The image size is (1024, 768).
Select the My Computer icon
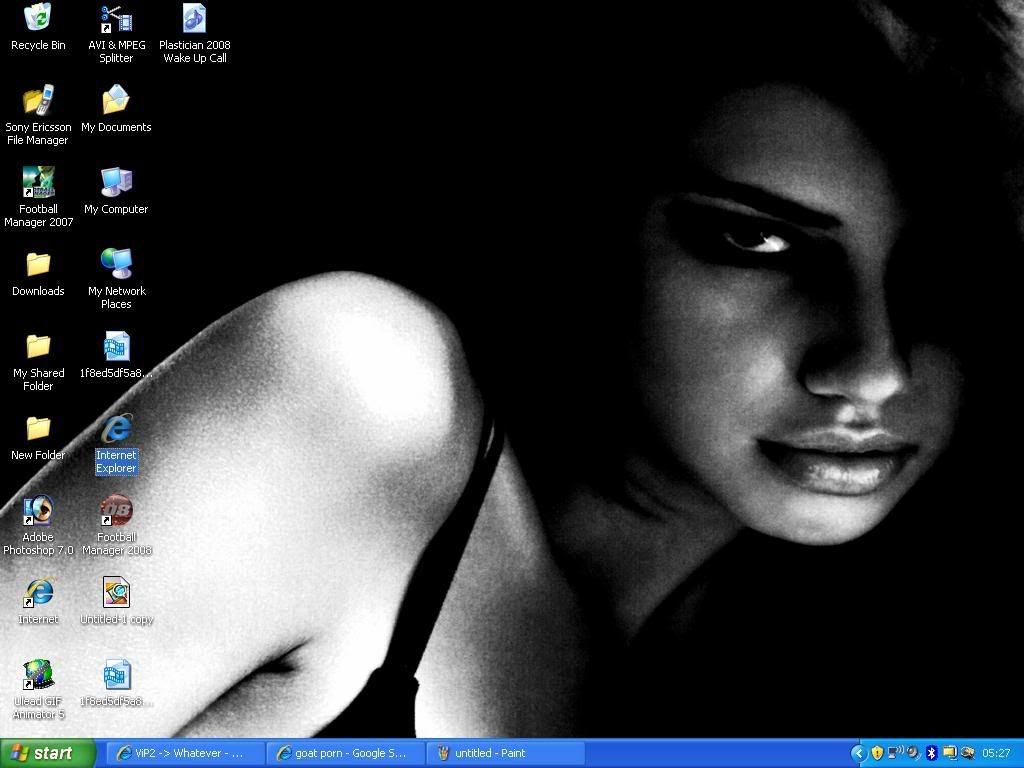pos(116,191)
